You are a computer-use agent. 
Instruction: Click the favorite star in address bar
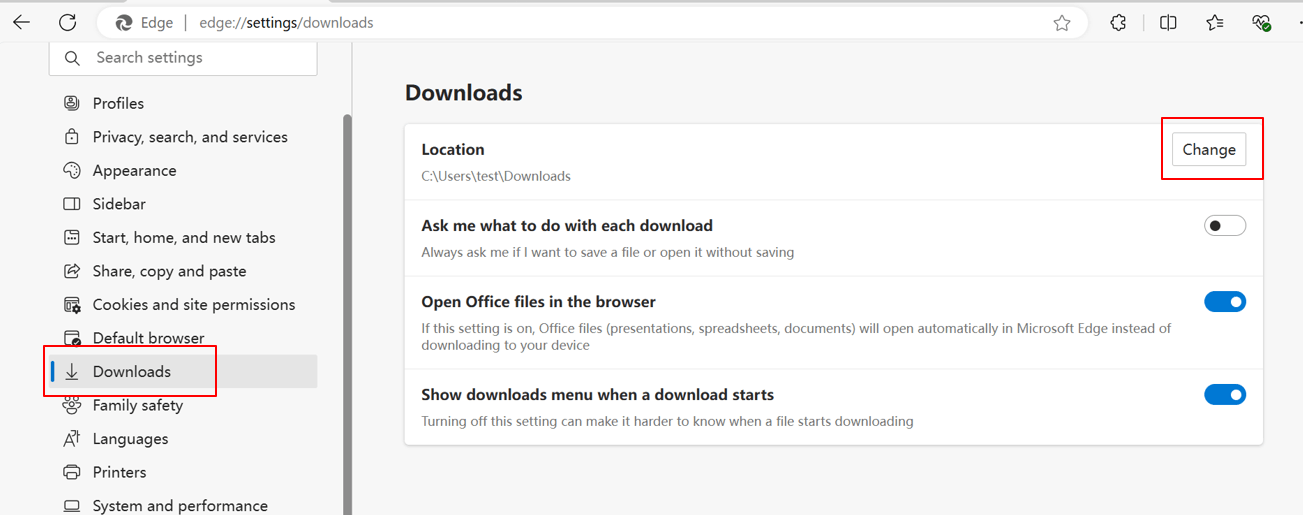click(1062, 23)
